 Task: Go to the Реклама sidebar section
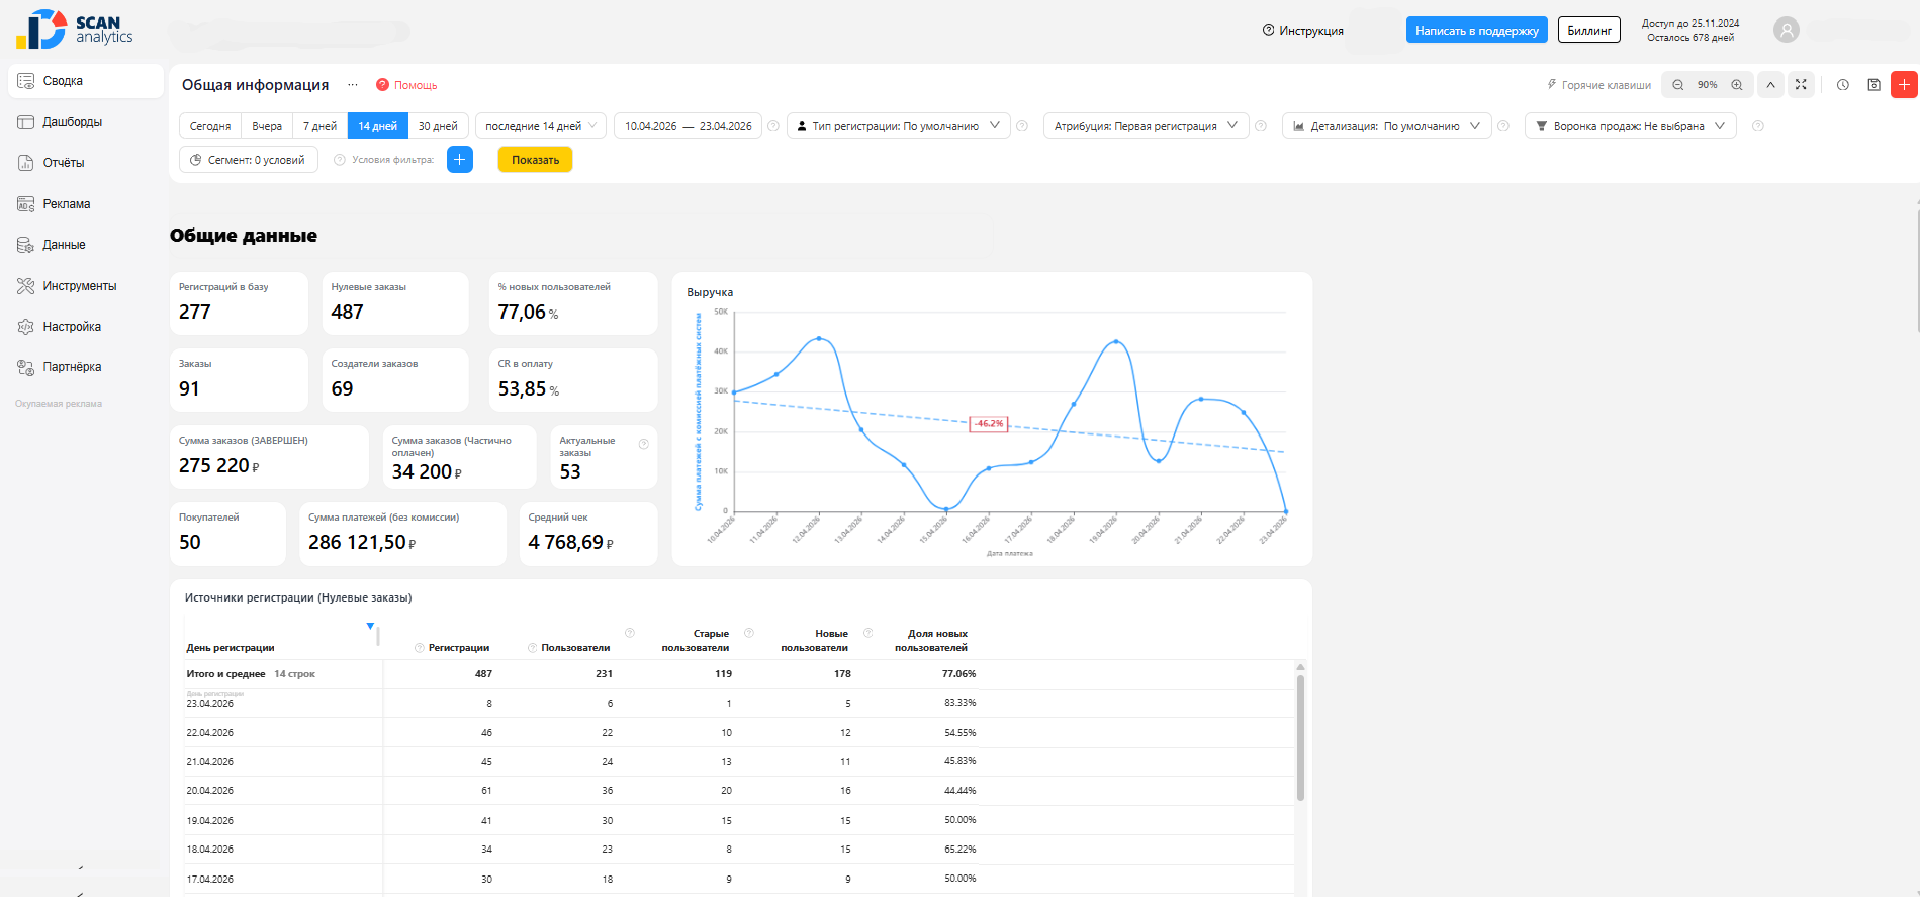(x=66, y=204)
